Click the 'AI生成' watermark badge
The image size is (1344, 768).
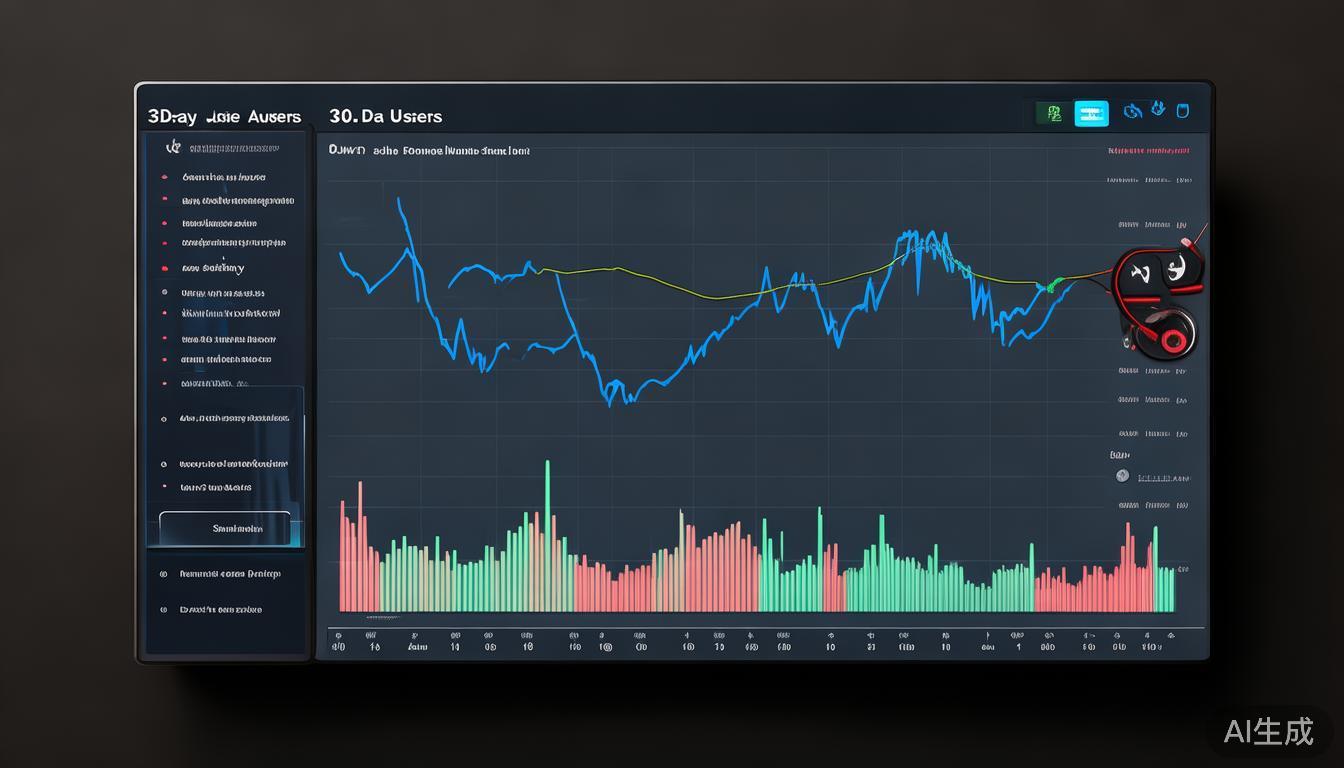point(1268,732)
